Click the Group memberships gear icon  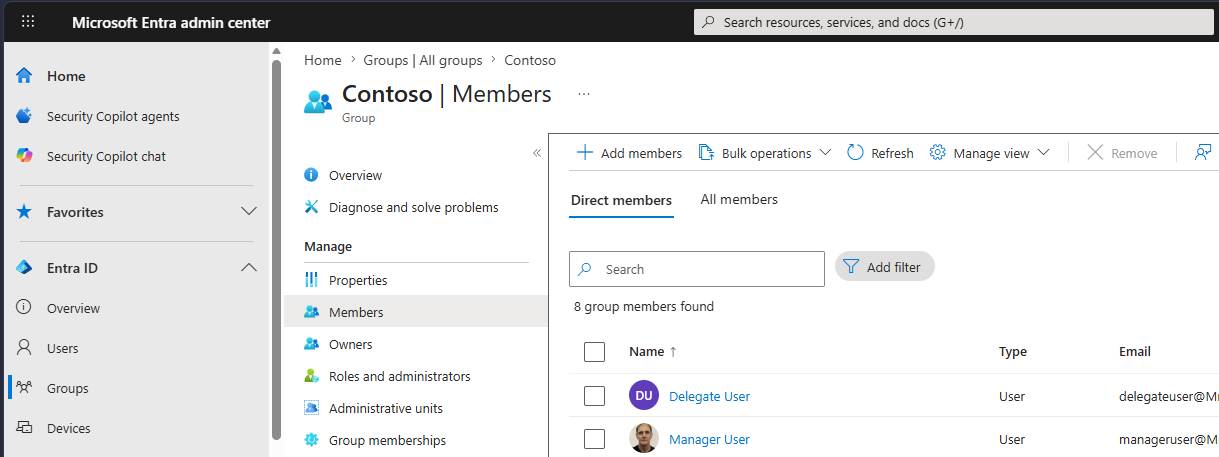[311, 440]
